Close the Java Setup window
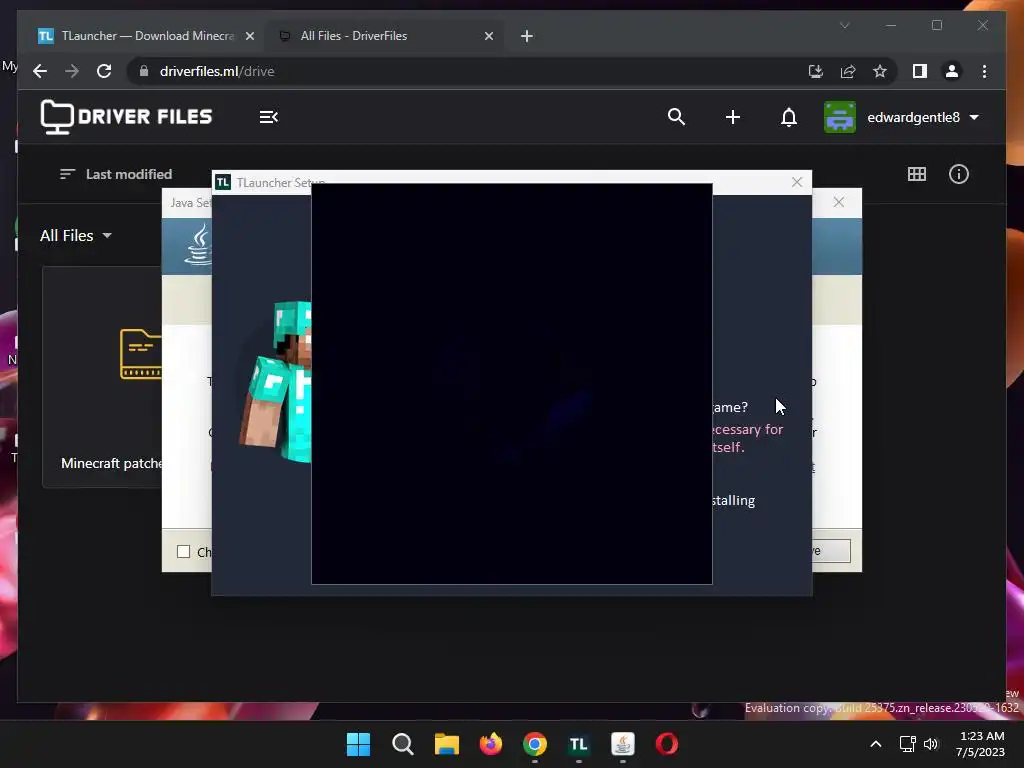This screenshot has width=1024, height=768. pyautogui.click(x=839, y=202)
